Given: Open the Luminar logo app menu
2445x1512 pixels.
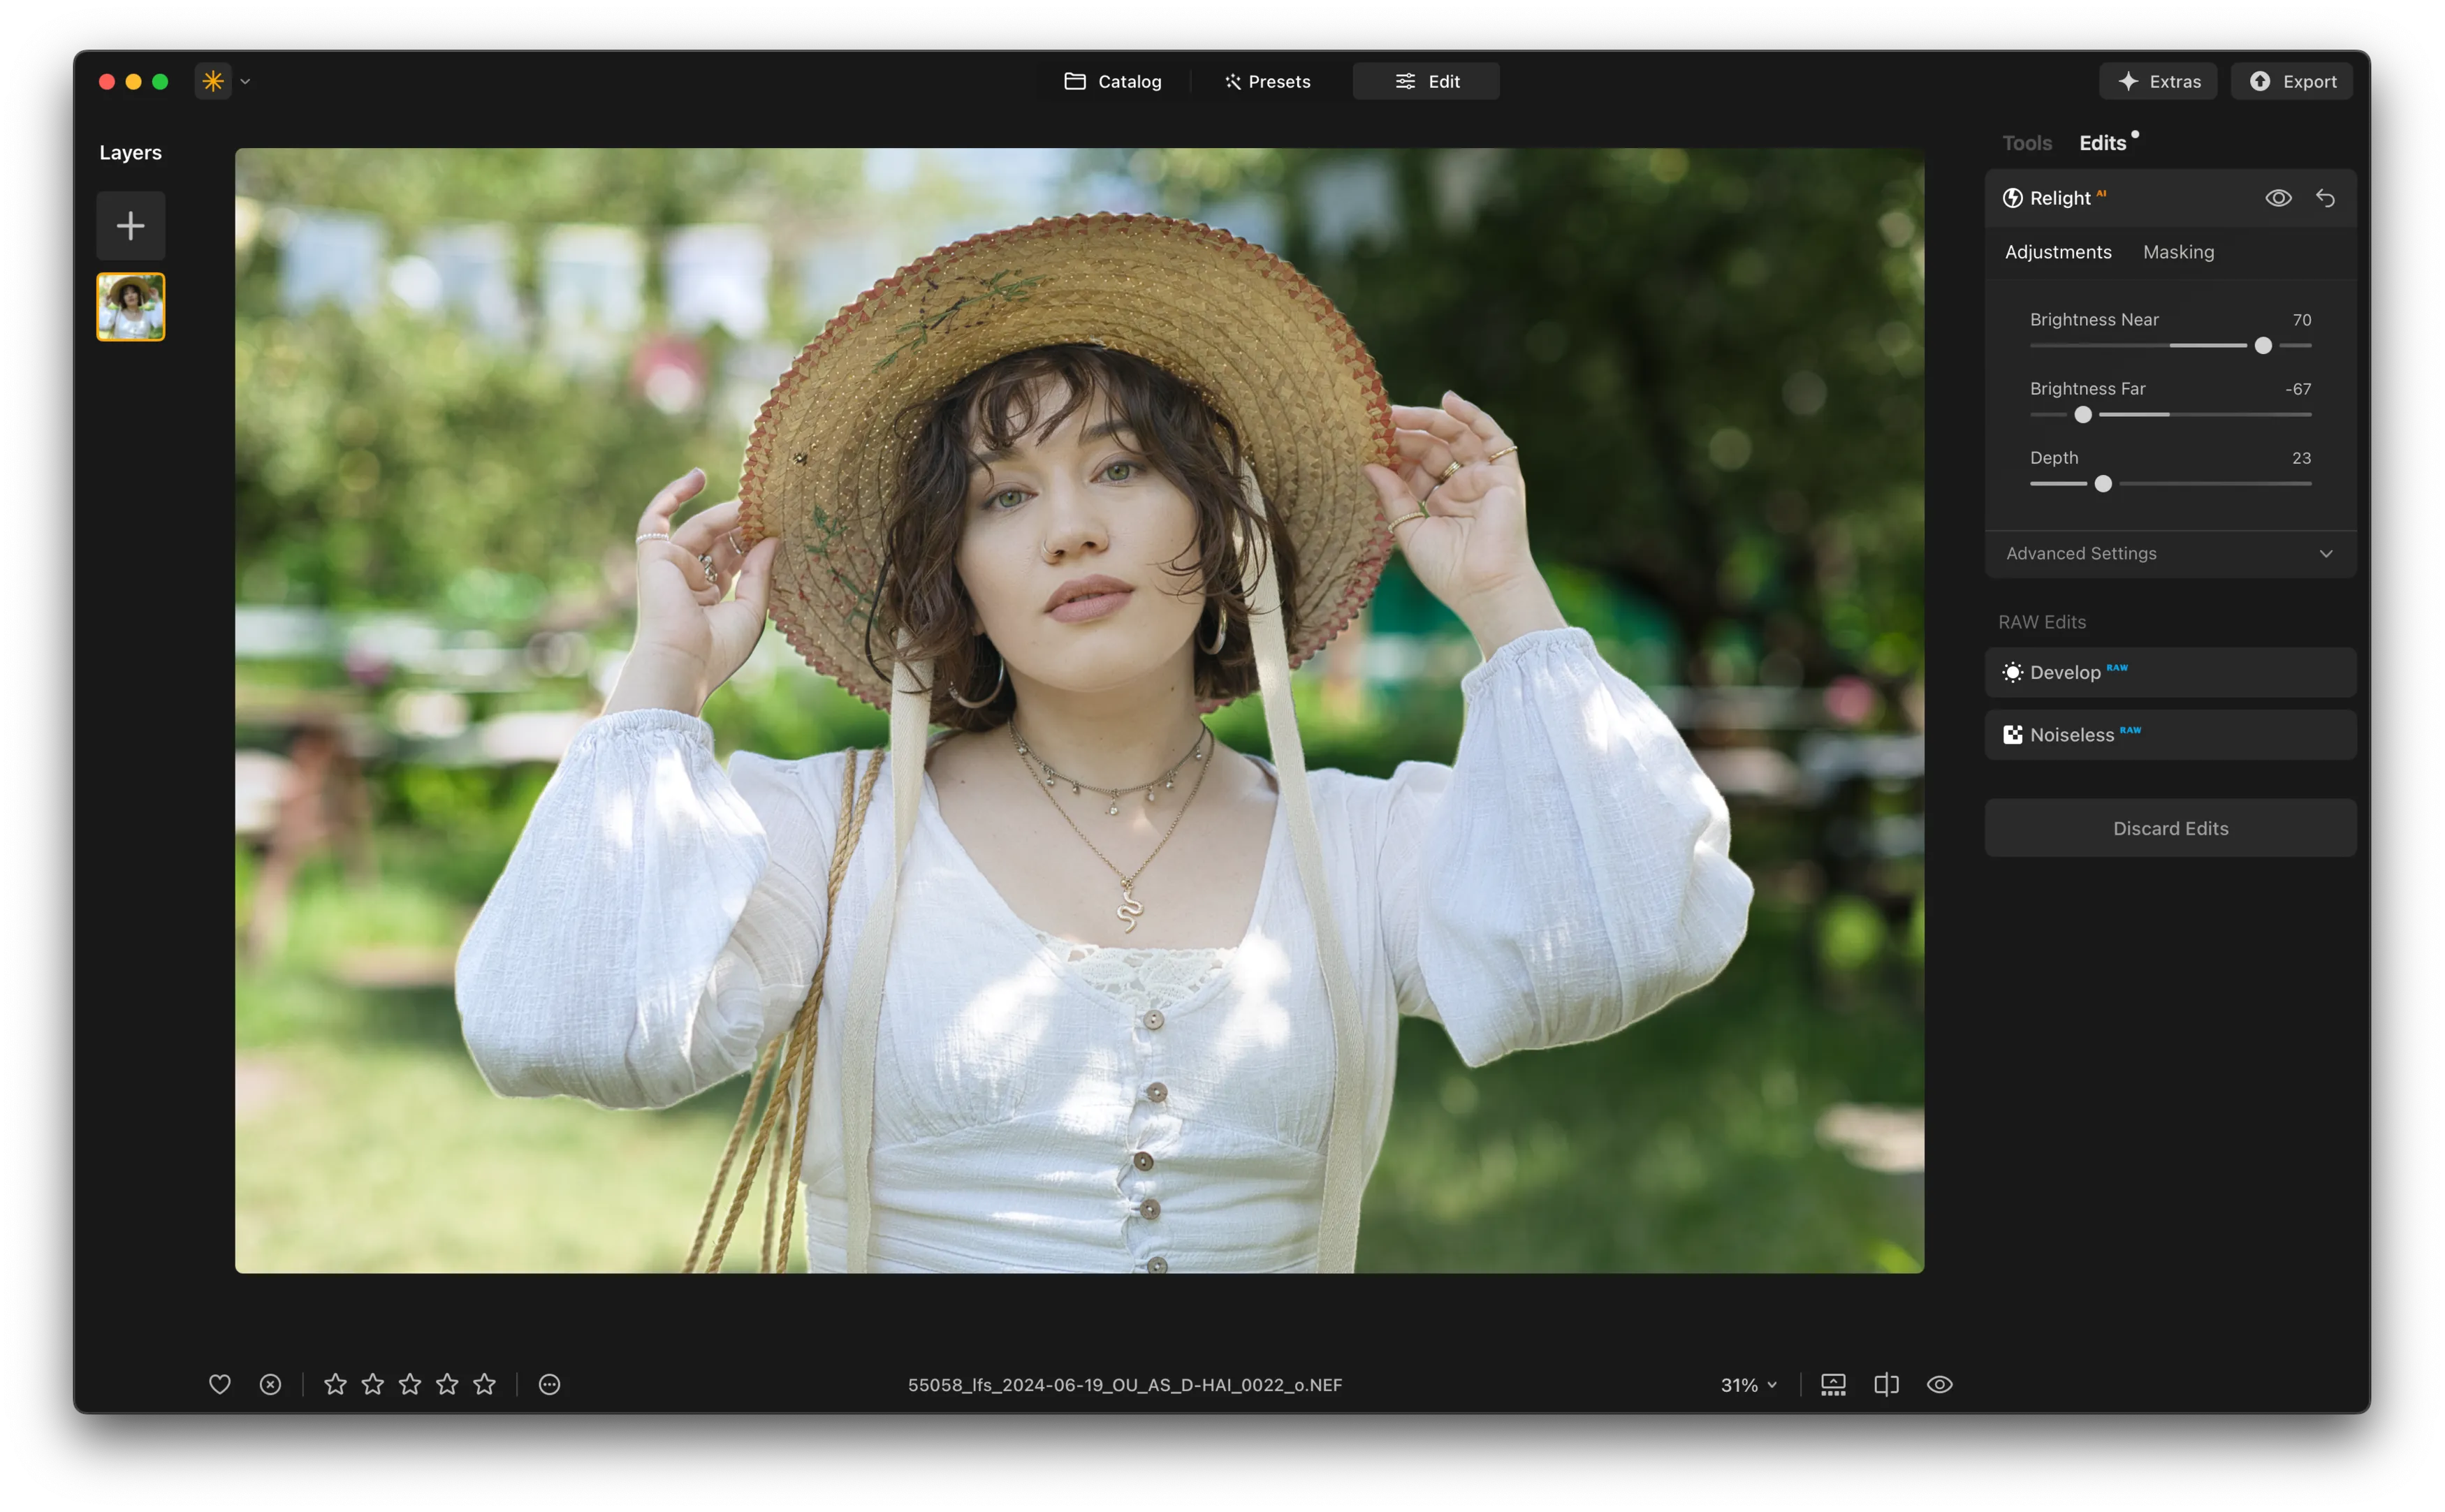Looking at the screenshot, I should click(213, 81).
